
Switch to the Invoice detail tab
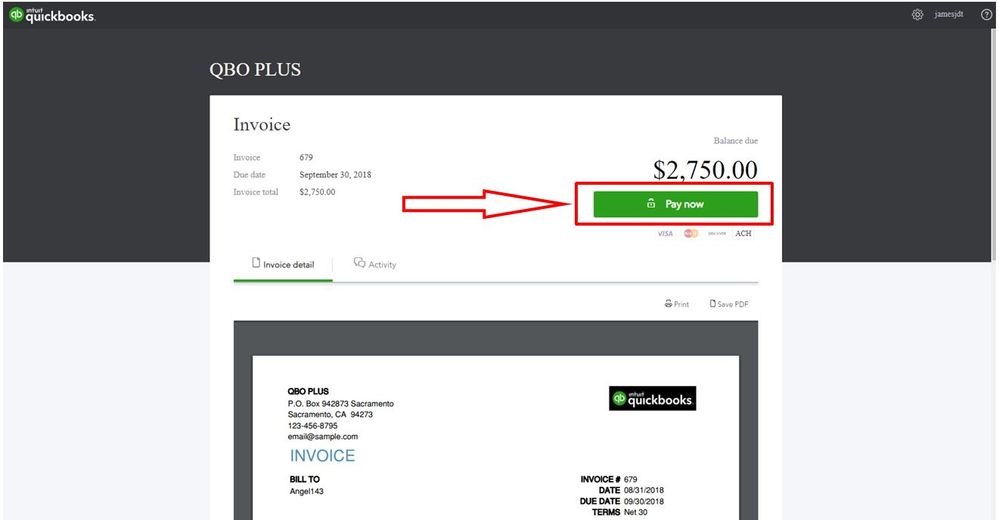point(283,265)
